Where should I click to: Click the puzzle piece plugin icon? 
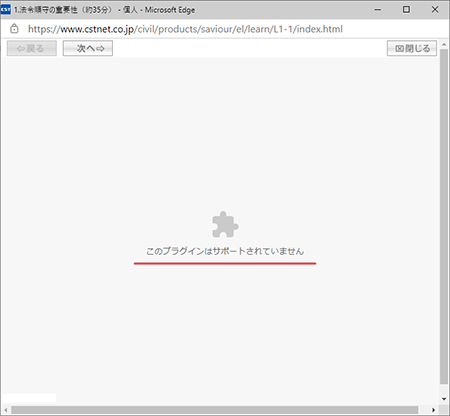tap(225, 224)
